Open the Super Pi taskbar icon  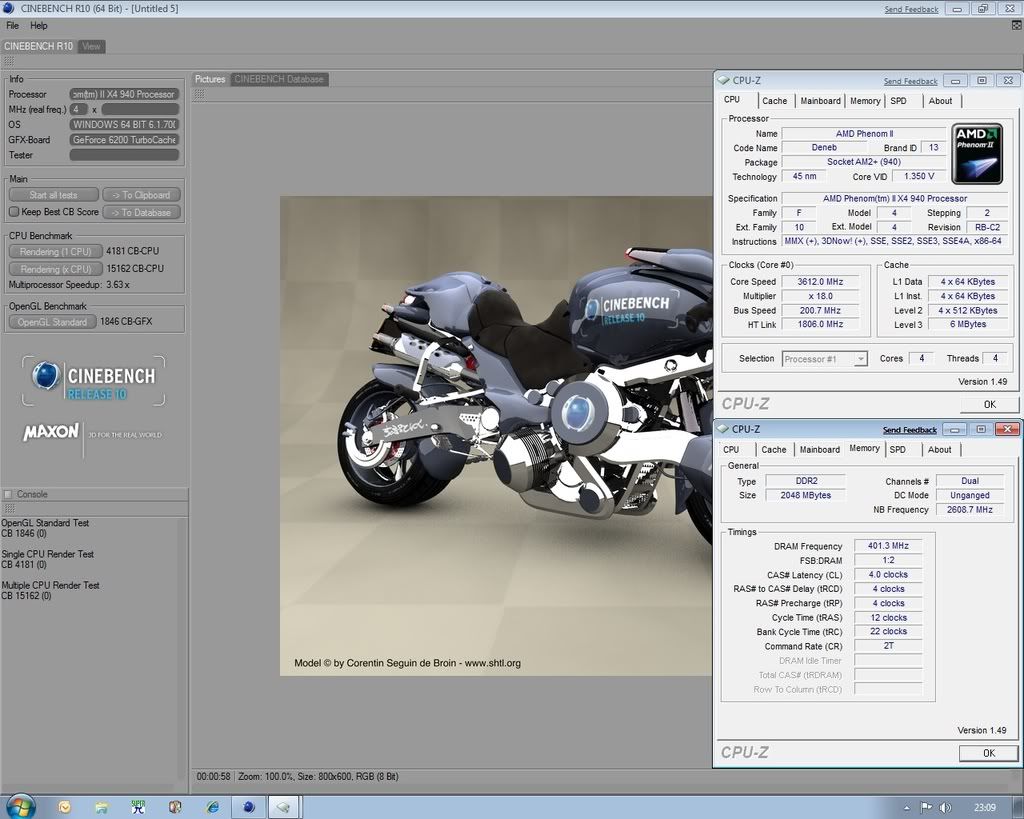pos(138,807)
